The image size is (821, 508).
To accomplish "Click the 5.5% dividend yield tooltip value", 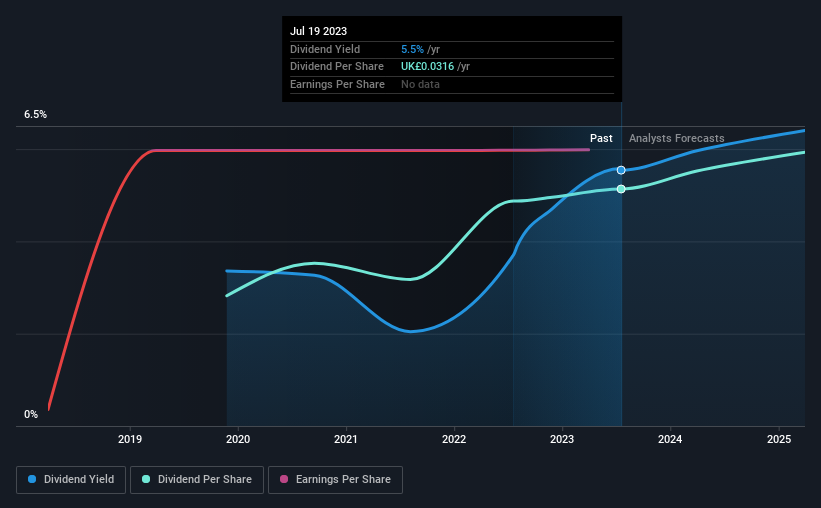I will 413,49.
